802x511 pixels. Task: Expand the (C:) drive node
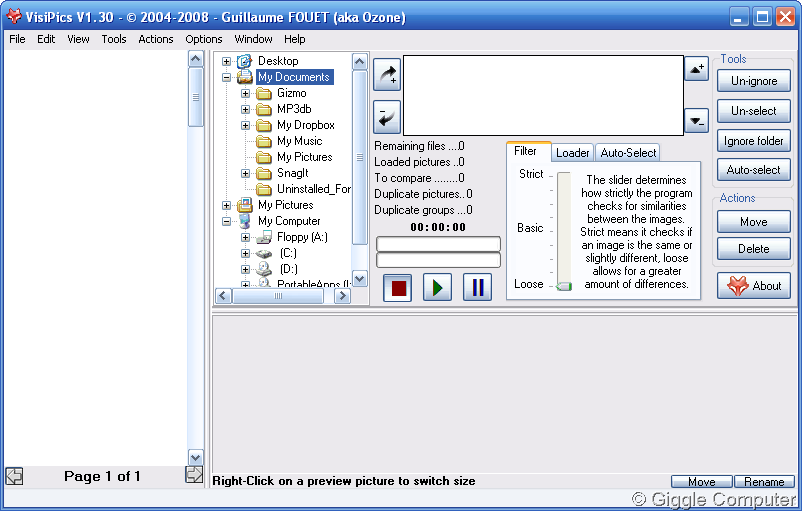pyautogui.click(x=246, y=253)
